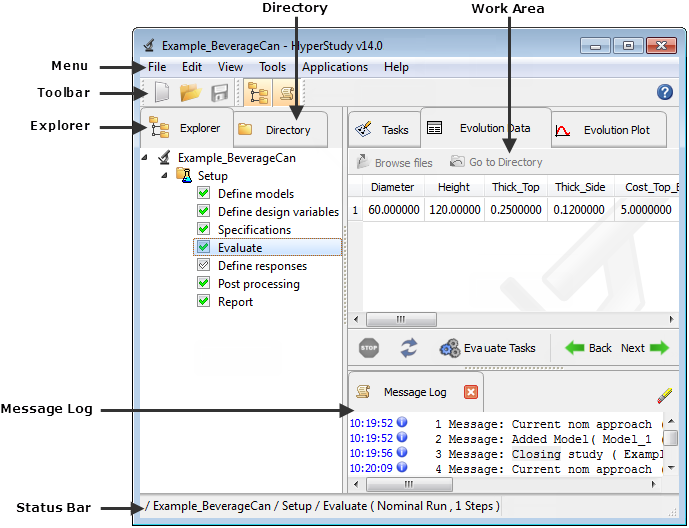Click the New study toolbar icon
Image resolution: width=689 pixels, height=528 pixels.
tap(162, 93)
